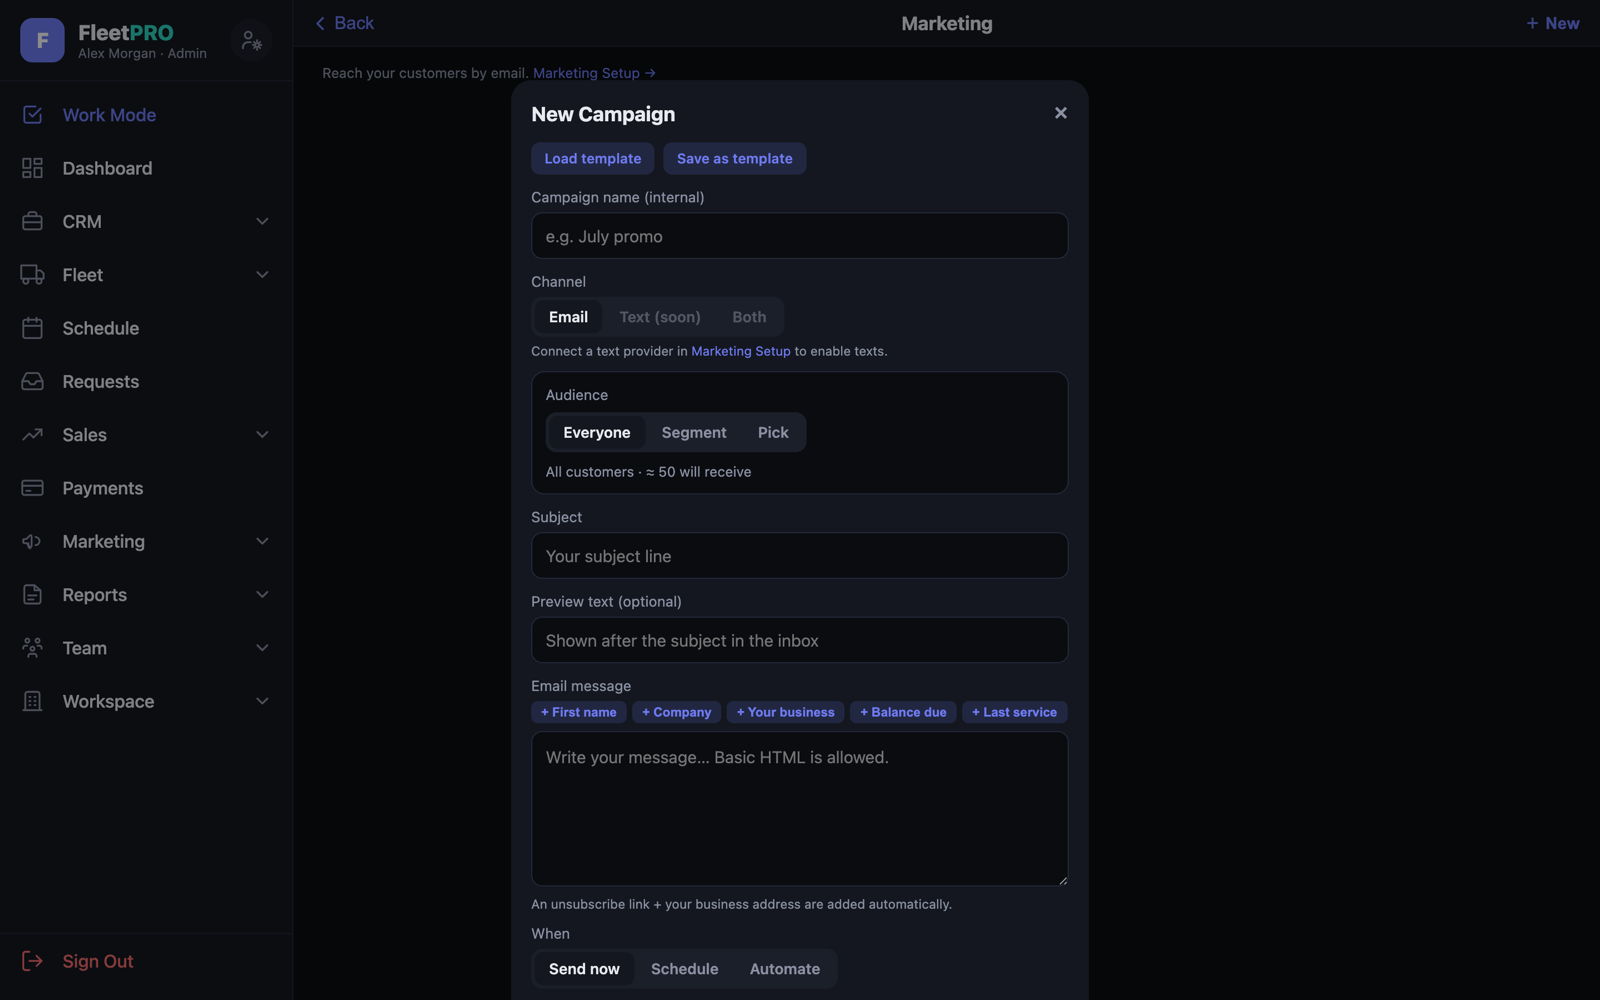Click the FleetPRO logo icon
The height and width of the screenshot is (1000, 1600).
[x=42, y=40]
